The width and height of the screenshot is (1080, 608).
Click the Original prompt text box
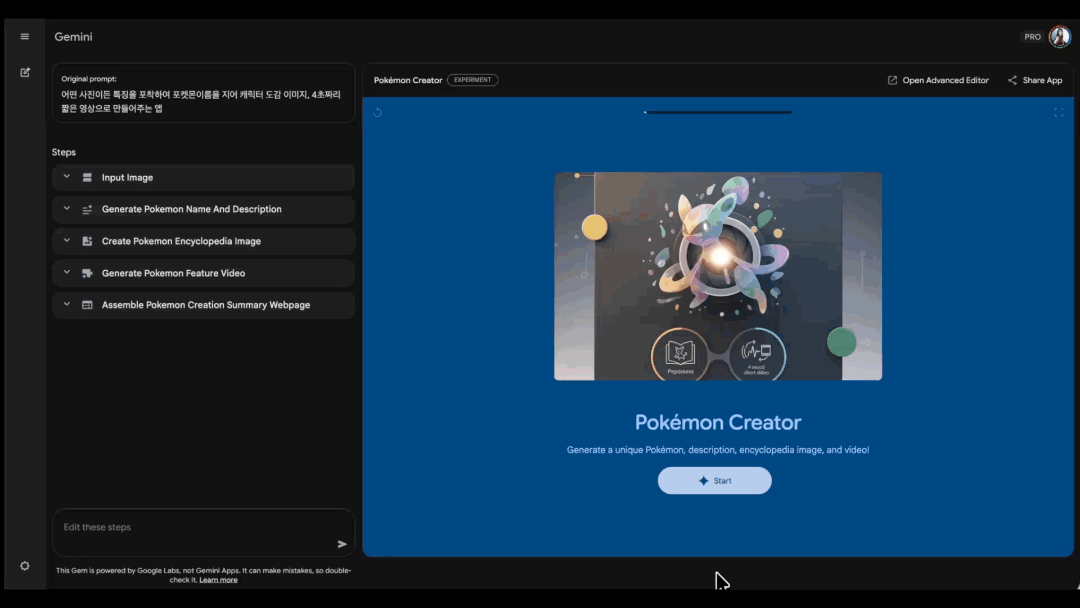point(203,94)
